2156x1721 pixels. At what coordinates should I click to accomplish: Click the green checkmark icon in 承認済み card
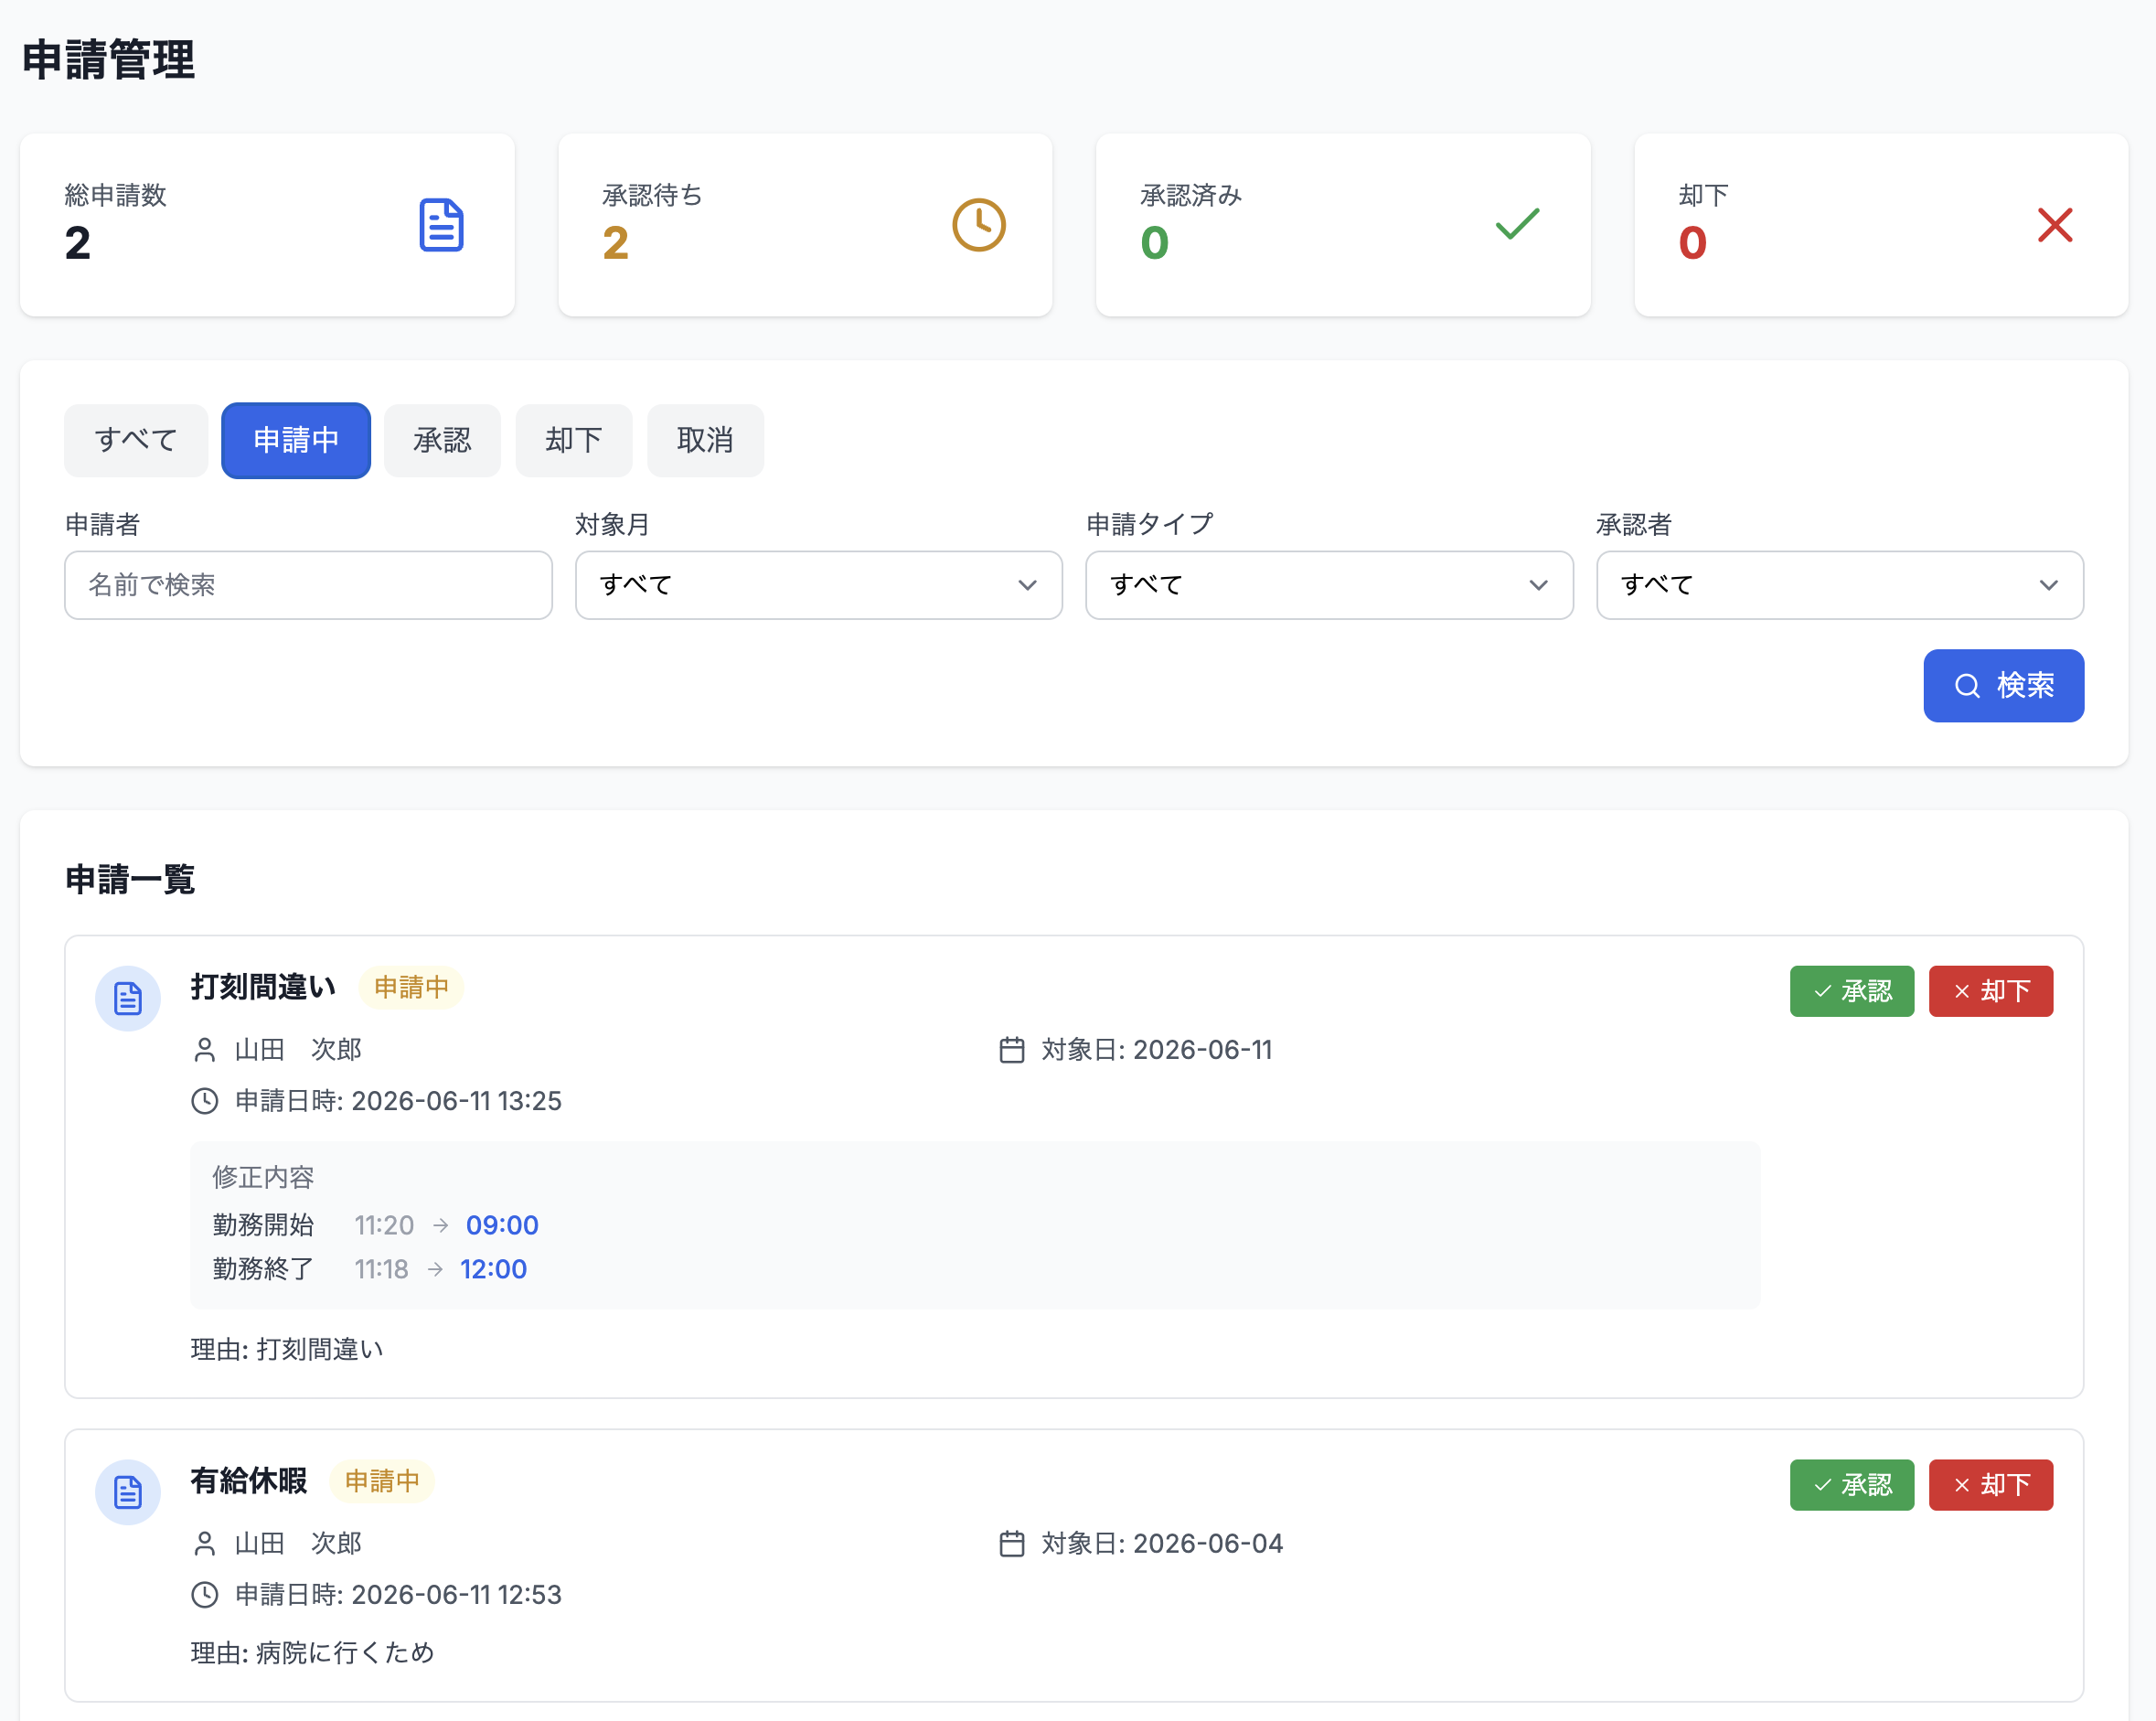tap(1517, 224)
